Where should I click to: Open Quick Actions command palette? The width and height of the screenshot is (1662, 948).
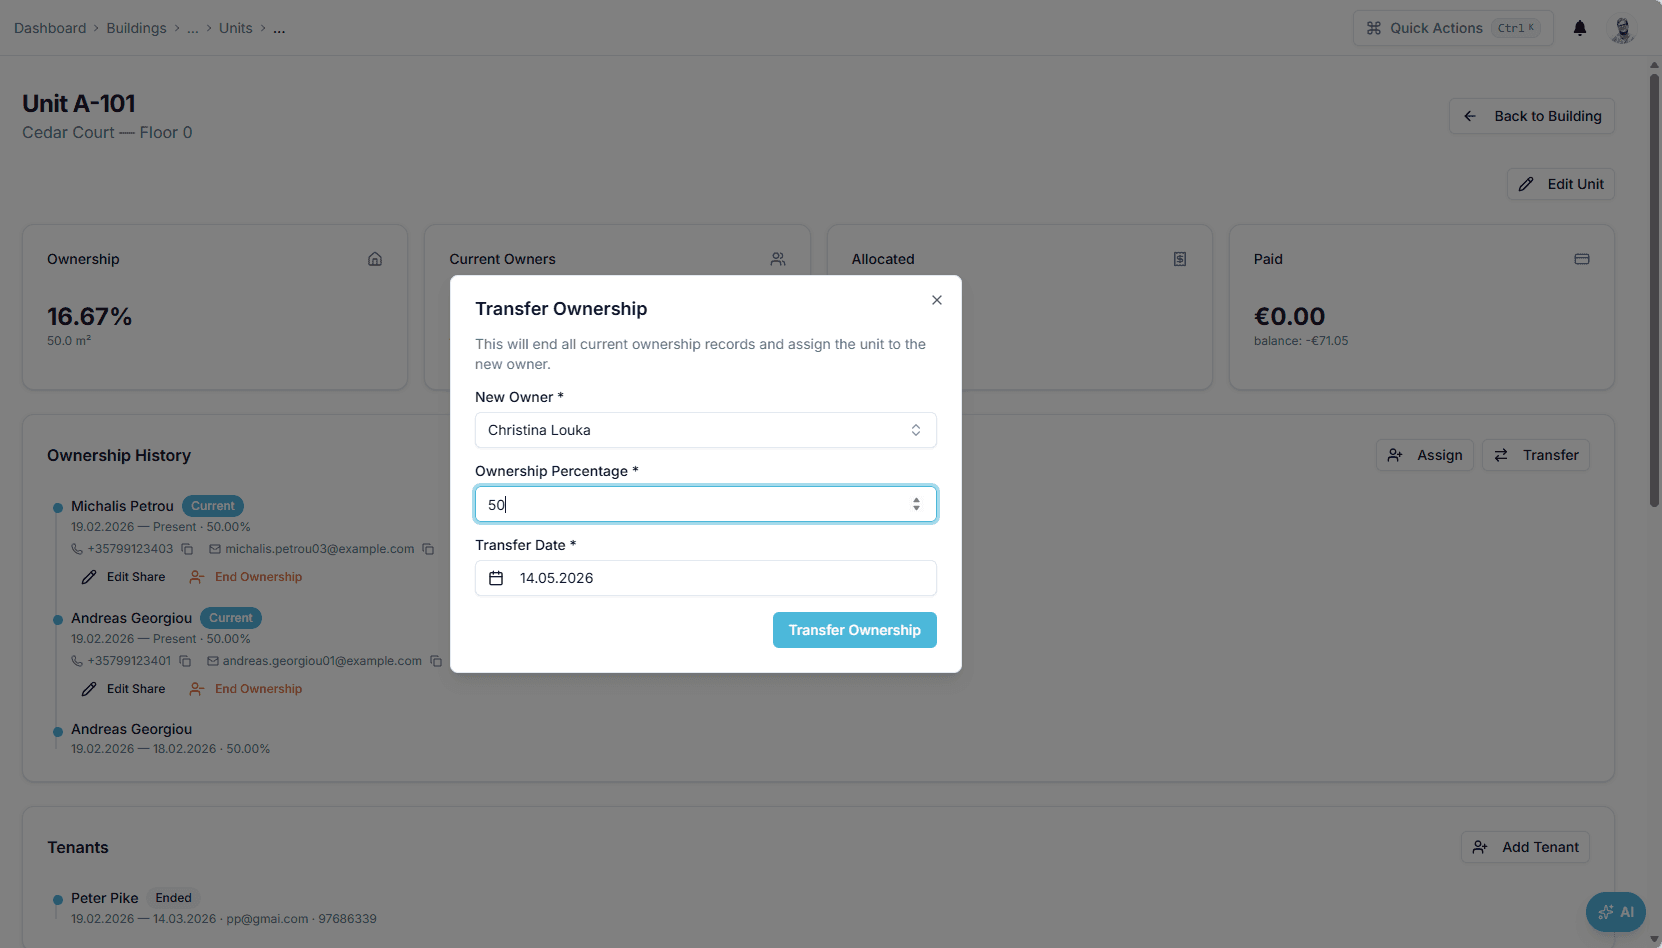[x=1453, y=28]
